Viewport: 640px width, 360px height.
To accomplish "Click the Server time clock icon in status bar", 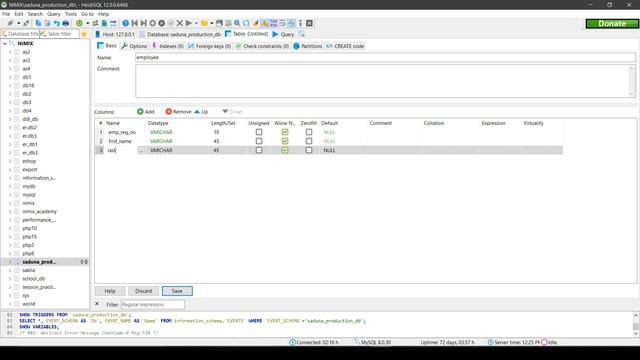I will point(491,342).
